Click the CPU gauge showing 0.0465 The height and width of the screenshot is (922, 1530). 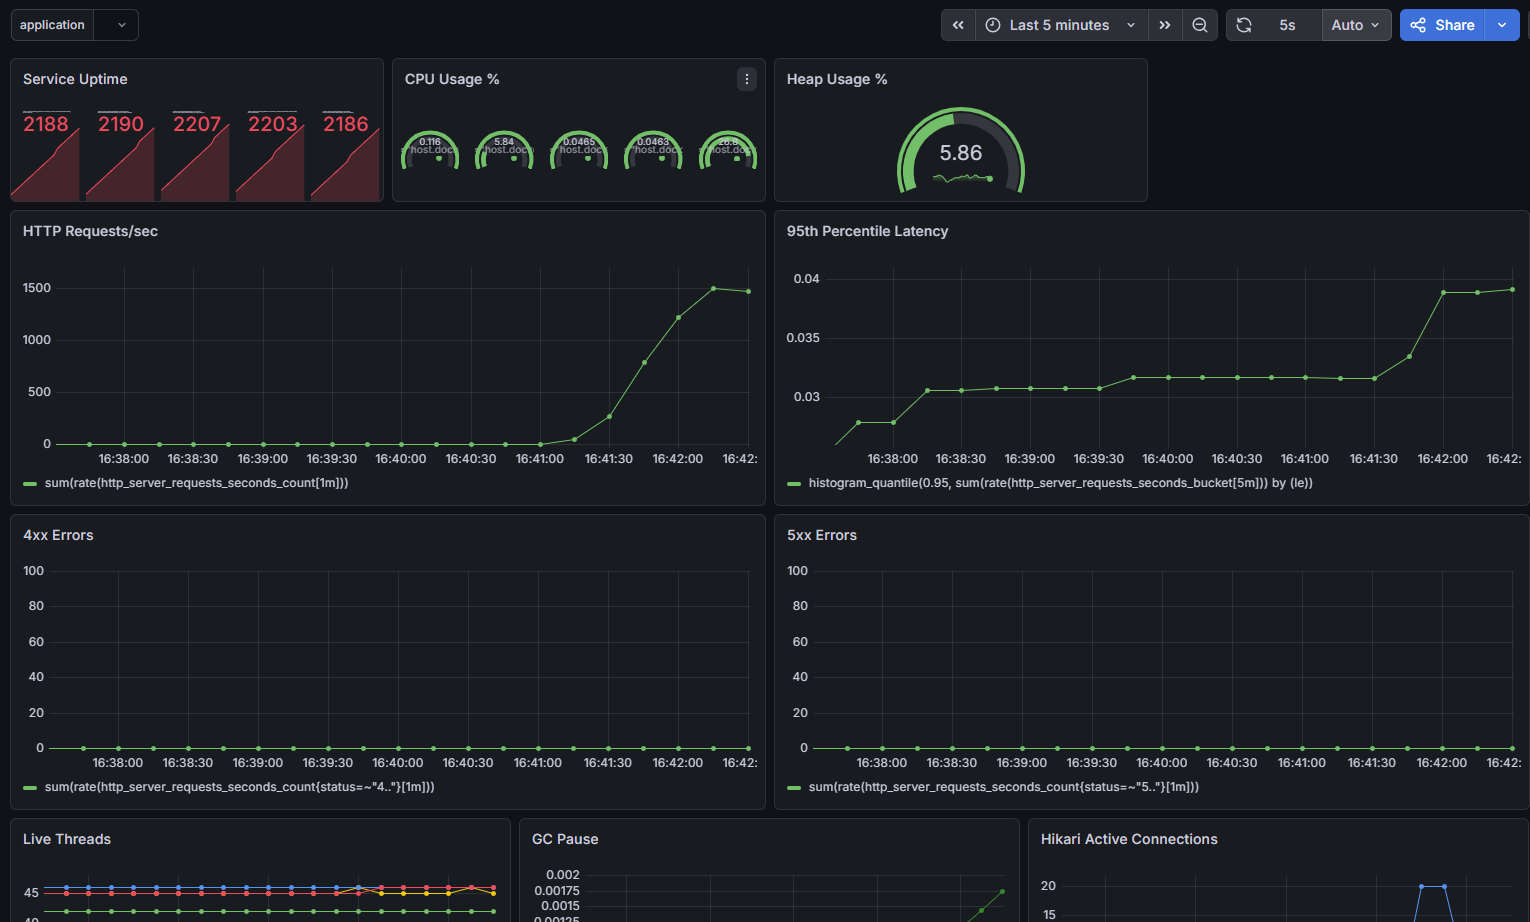[579, 149]
